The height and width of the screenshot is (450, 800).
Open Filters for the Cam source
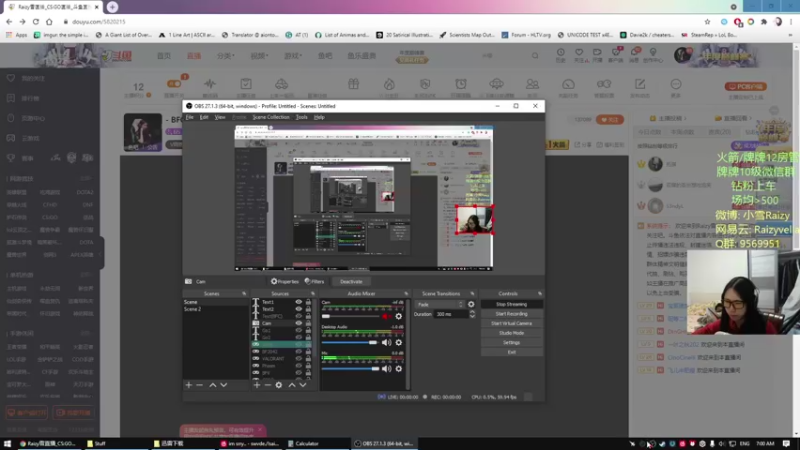[314, 282]
